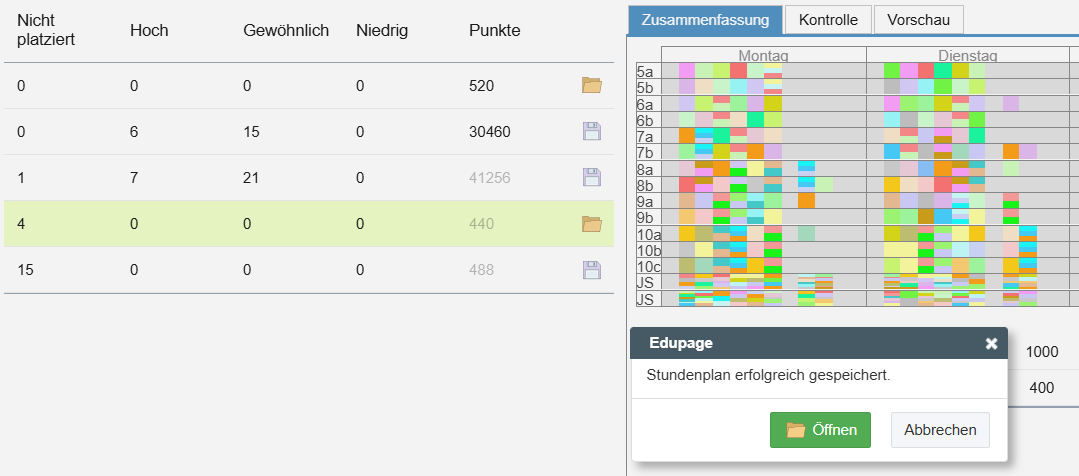
Task: Close the Edupage dialog
Action: [991, 343]
